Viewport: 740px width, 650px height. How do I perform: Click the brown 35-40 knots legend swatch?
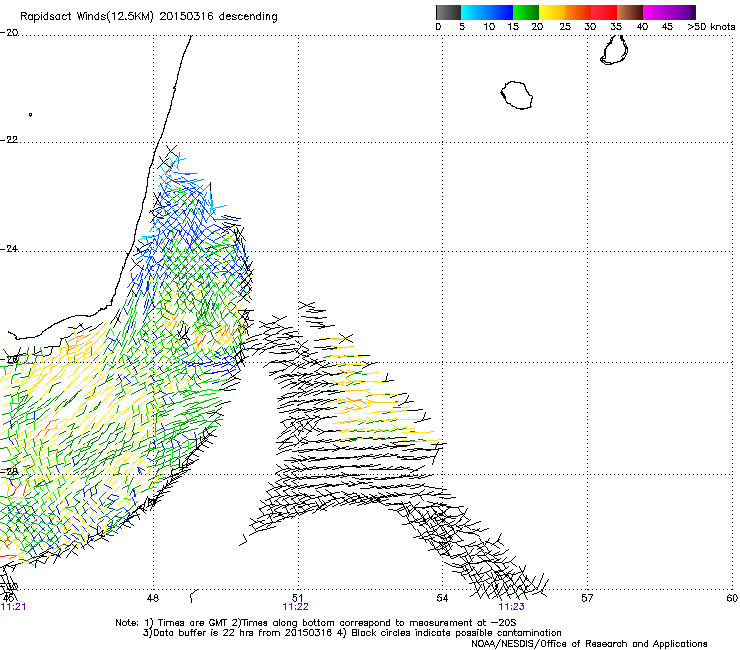coord(630,12)
